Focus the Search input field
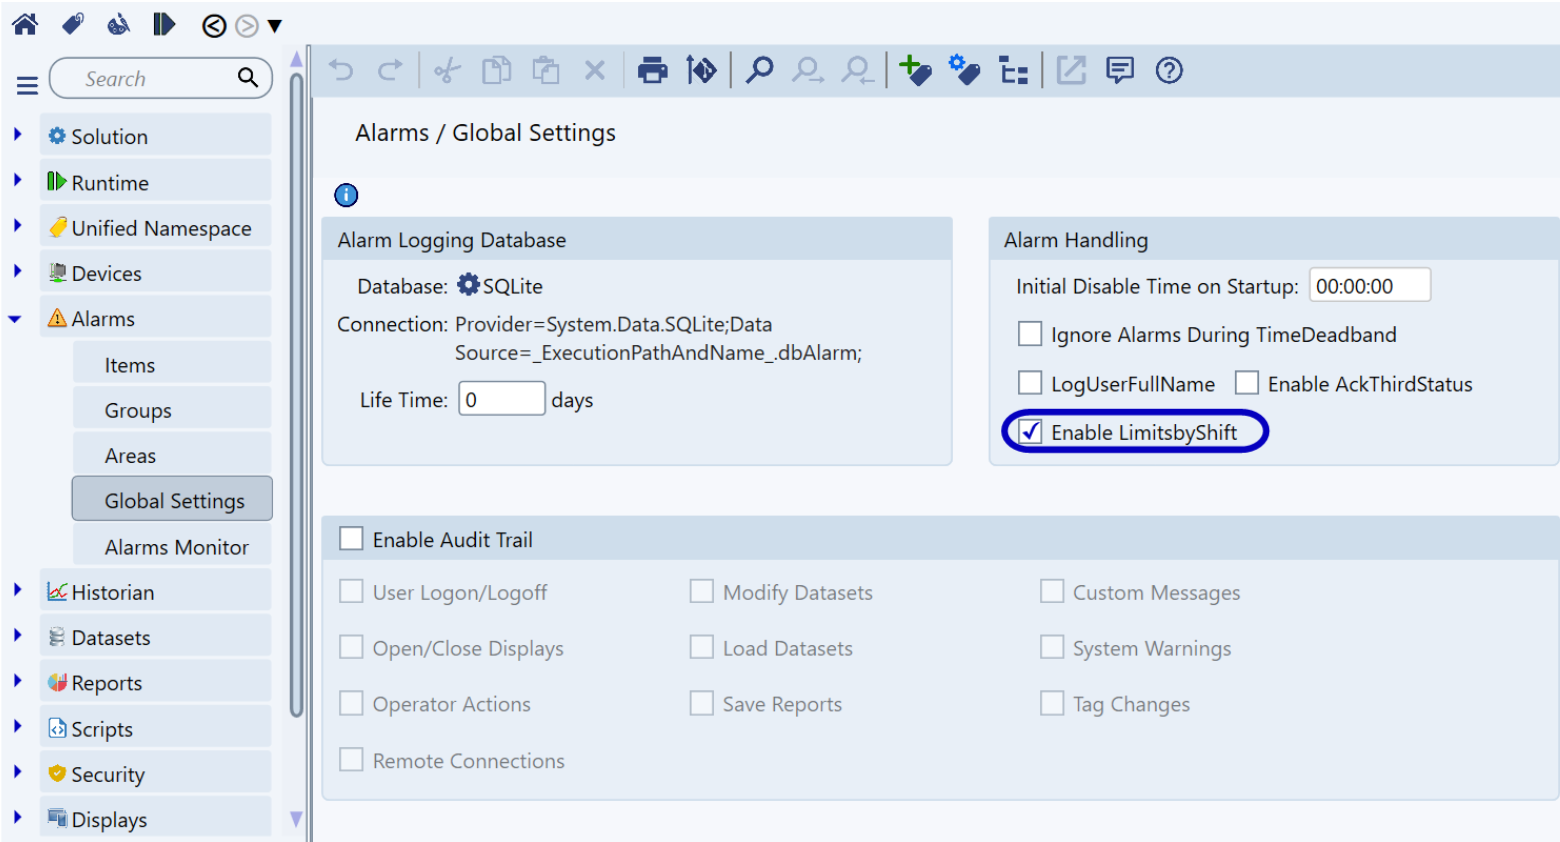The height and width of the screenshot is (842, 1560). [x=160, y=78]
